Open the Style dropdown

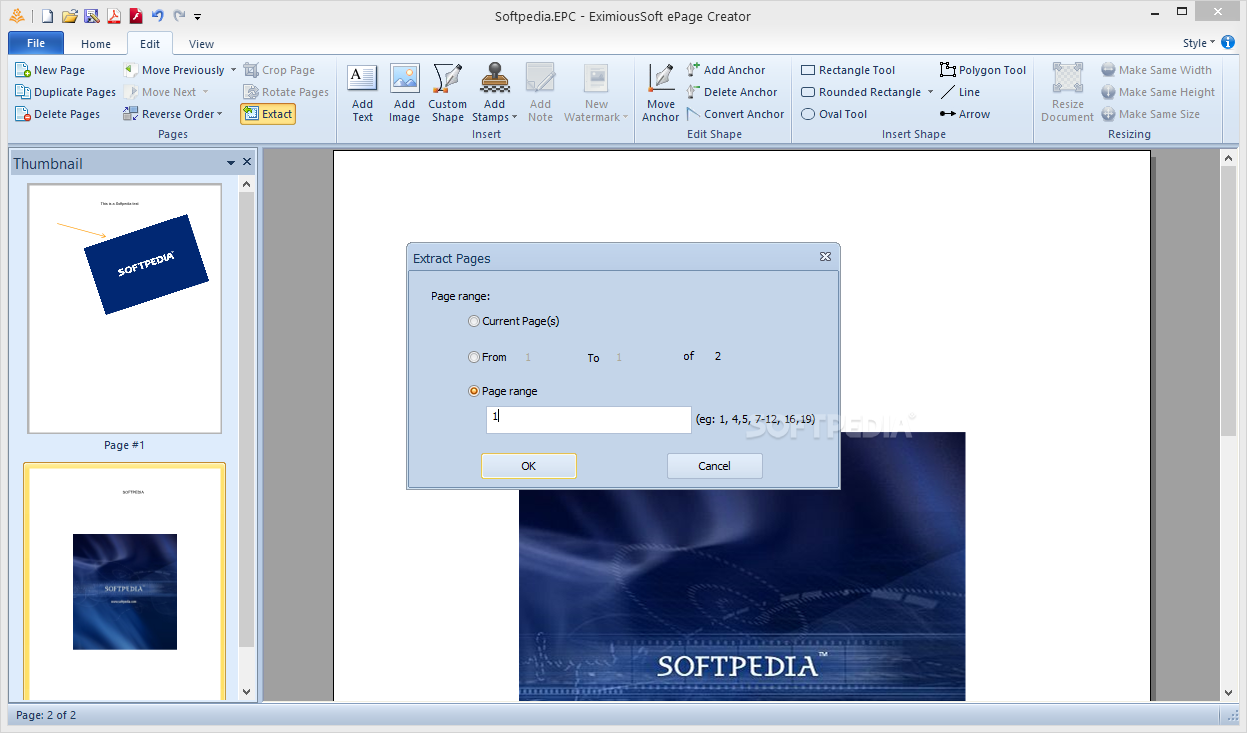[1199, 43]
